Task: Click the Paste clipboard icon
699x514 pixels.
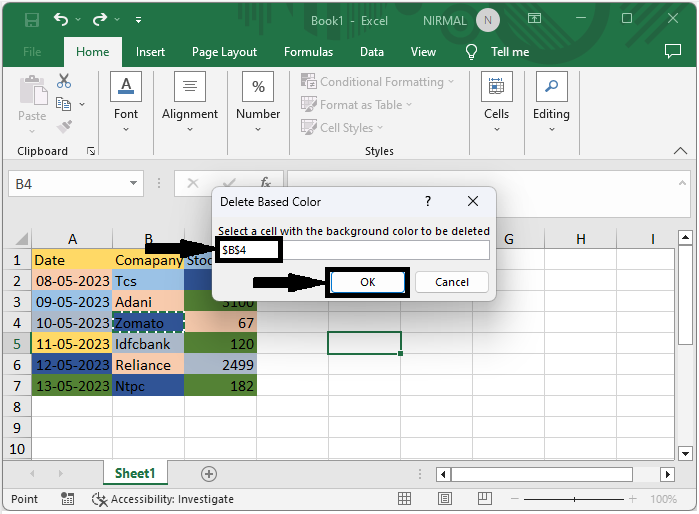Action: tap(33, 91)
